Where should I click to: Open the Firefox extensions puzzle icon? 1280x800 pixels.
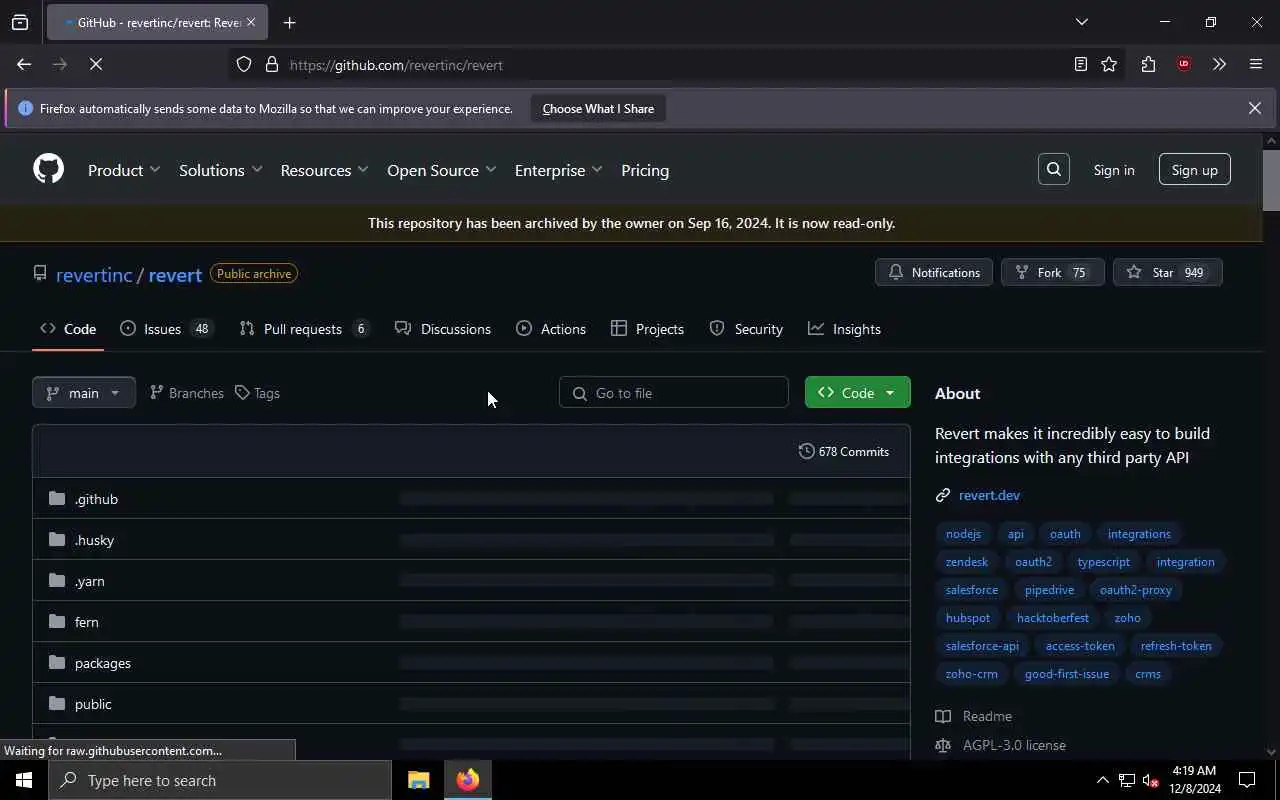click(x=1148, y=65)
